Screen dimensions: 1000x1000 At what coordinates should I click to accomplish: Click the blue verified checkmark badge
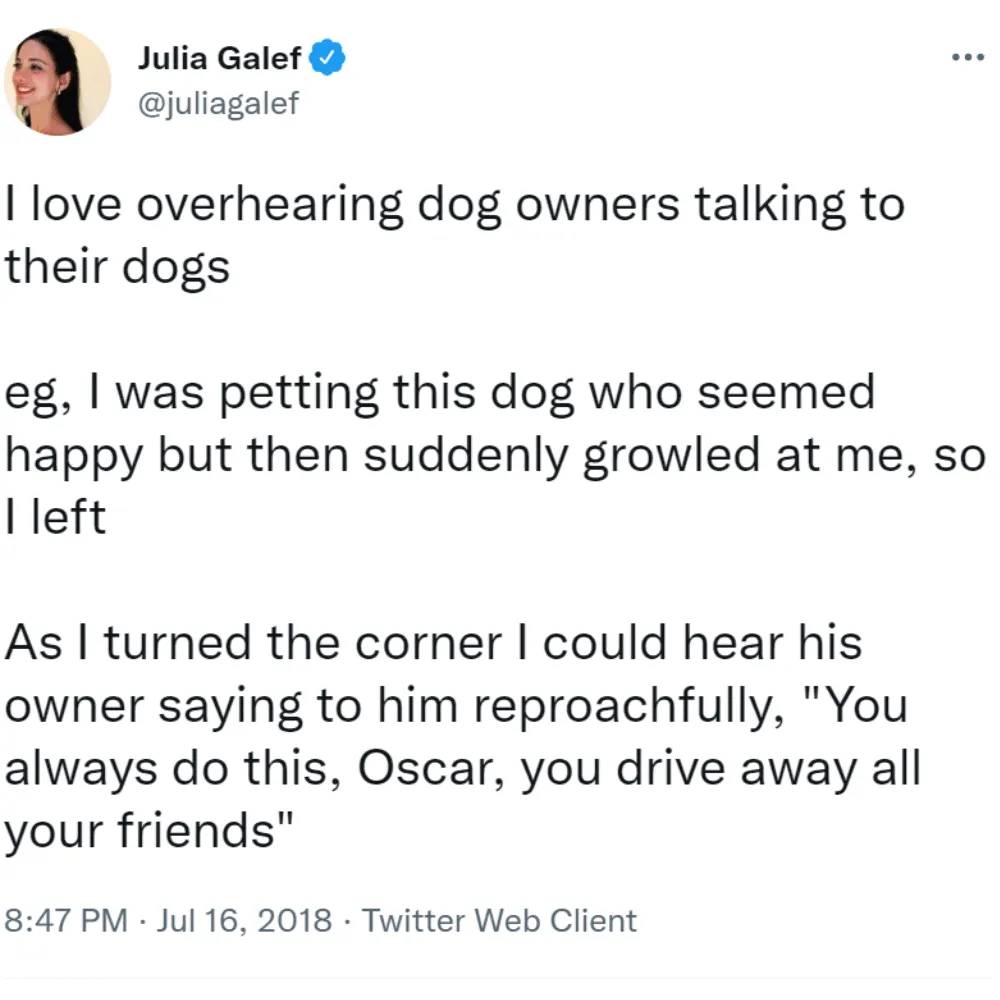pyautogui.click(x=327, y=57)
